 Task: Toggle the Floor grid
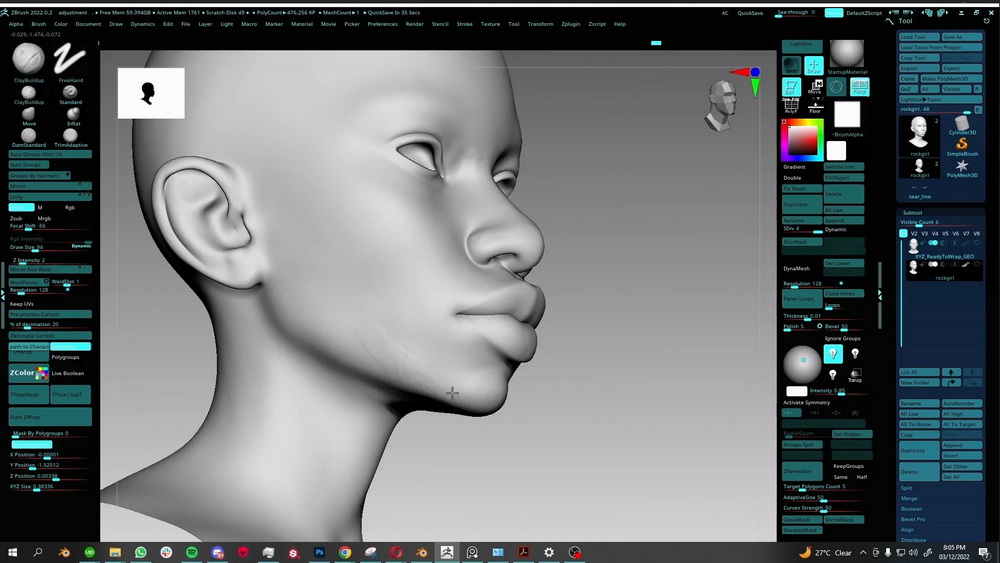[x=814, y=107]
